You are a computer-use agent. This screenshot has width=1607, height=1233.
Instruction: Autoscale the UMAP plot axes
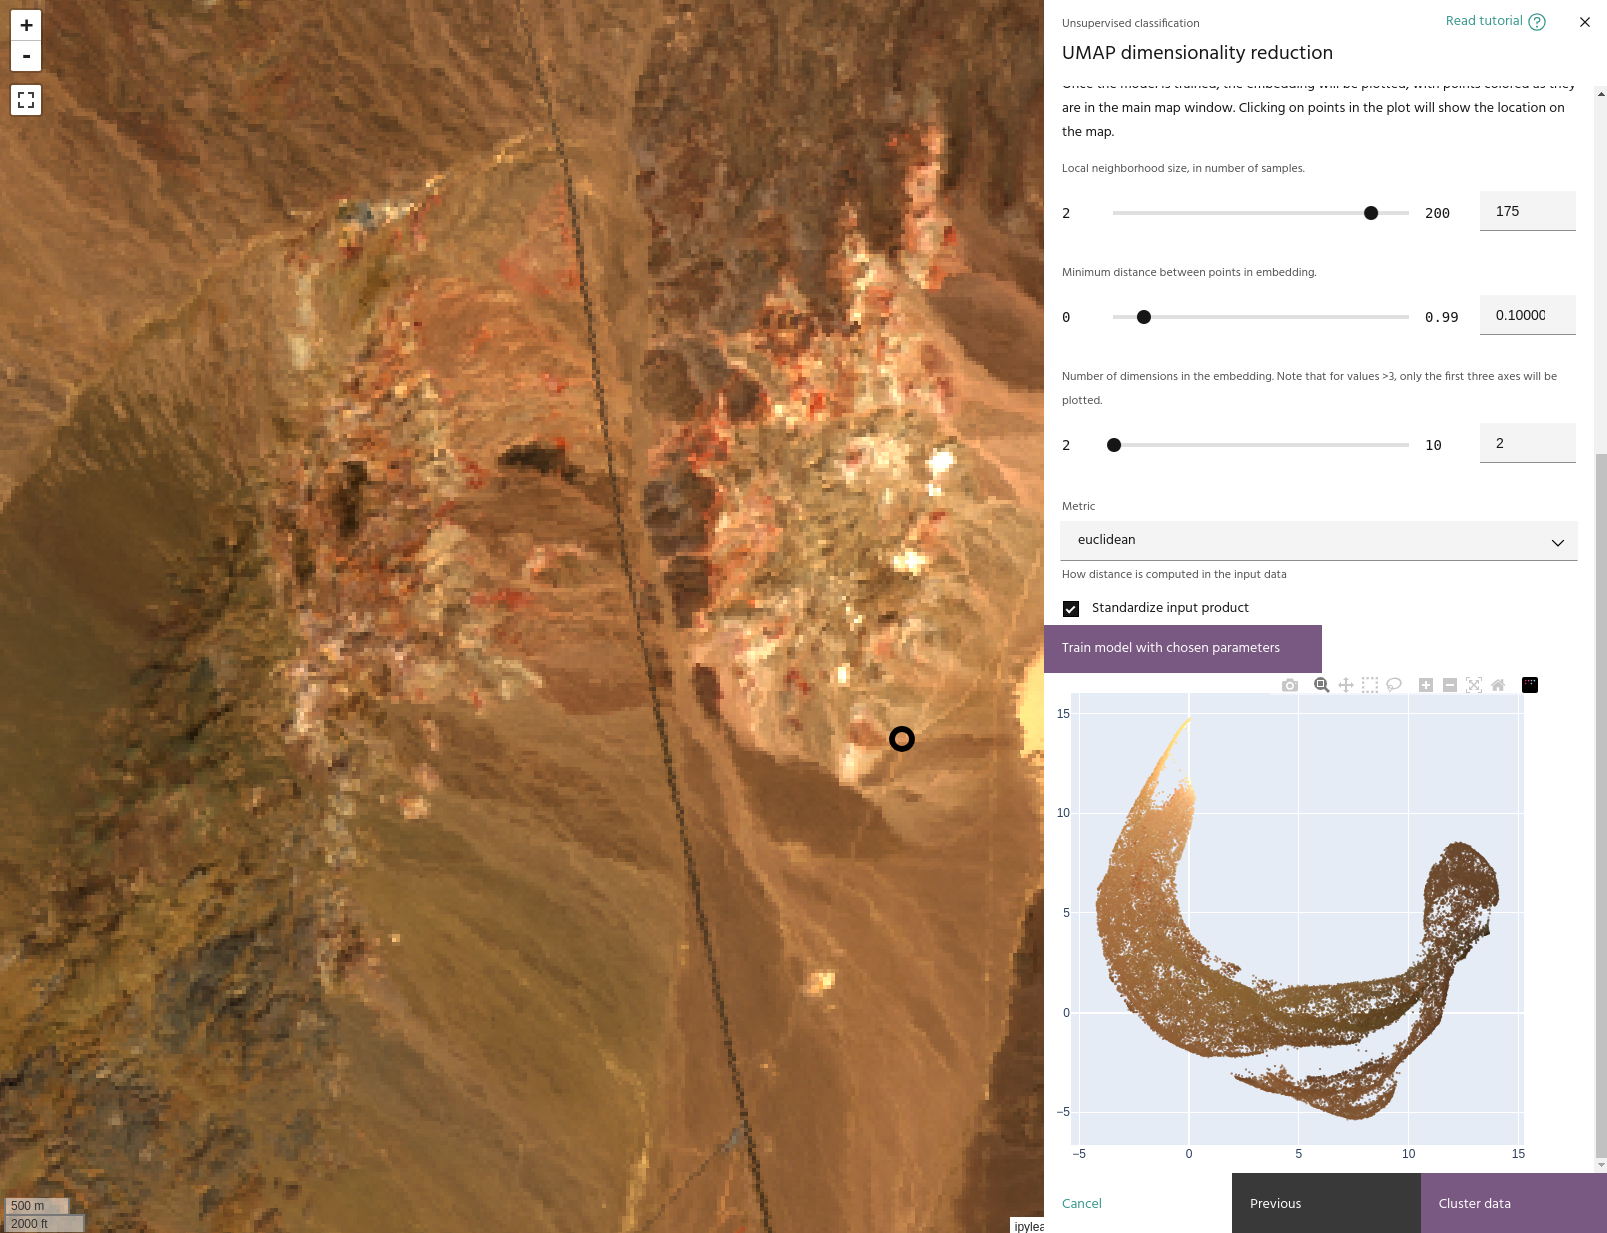(x=1474, y=685)
